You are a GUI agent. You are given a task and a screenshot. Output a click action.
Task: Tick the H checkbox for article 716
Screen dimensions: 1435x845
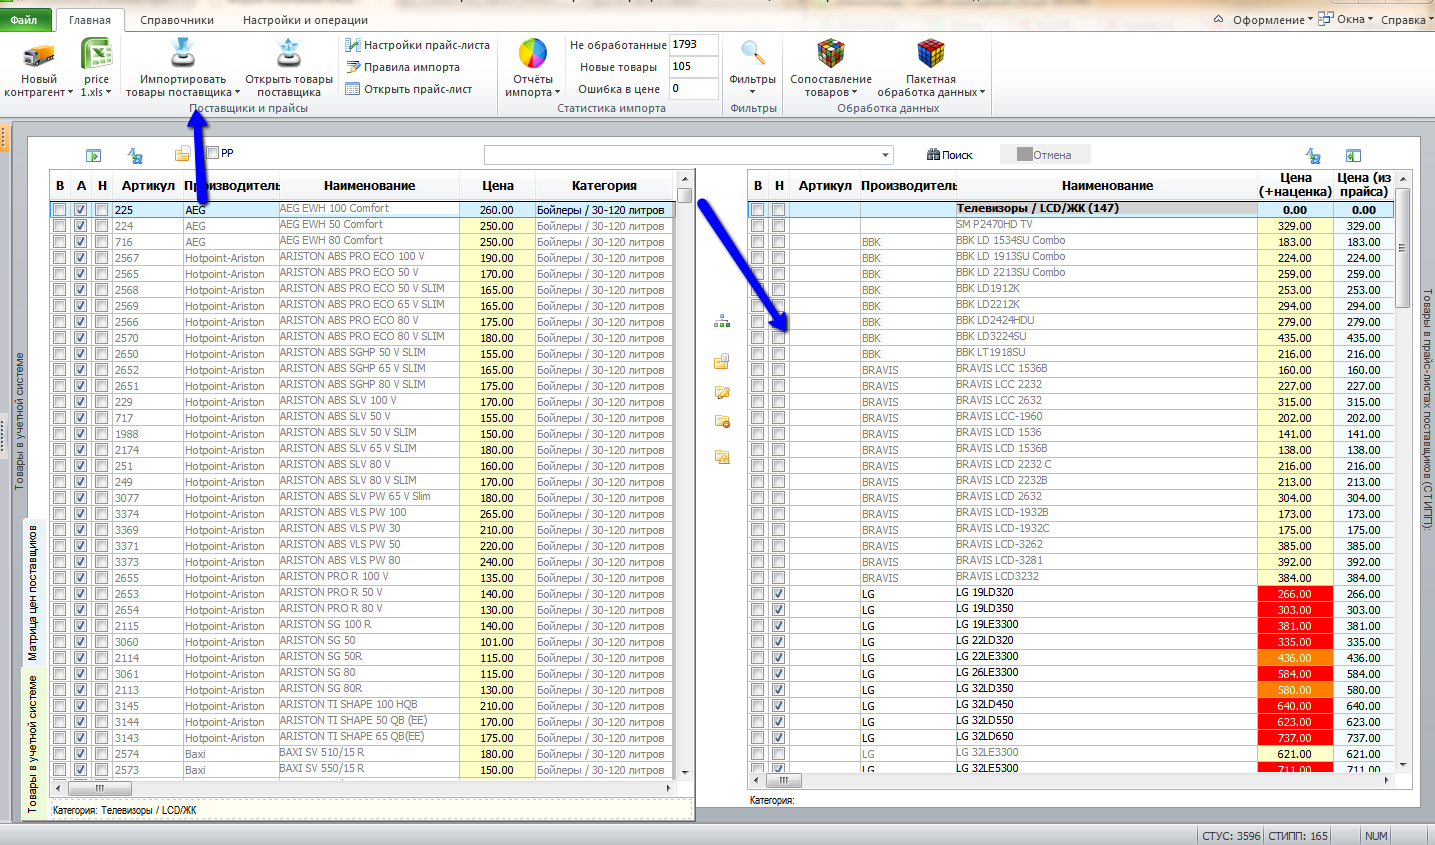[x=101, y=242]
